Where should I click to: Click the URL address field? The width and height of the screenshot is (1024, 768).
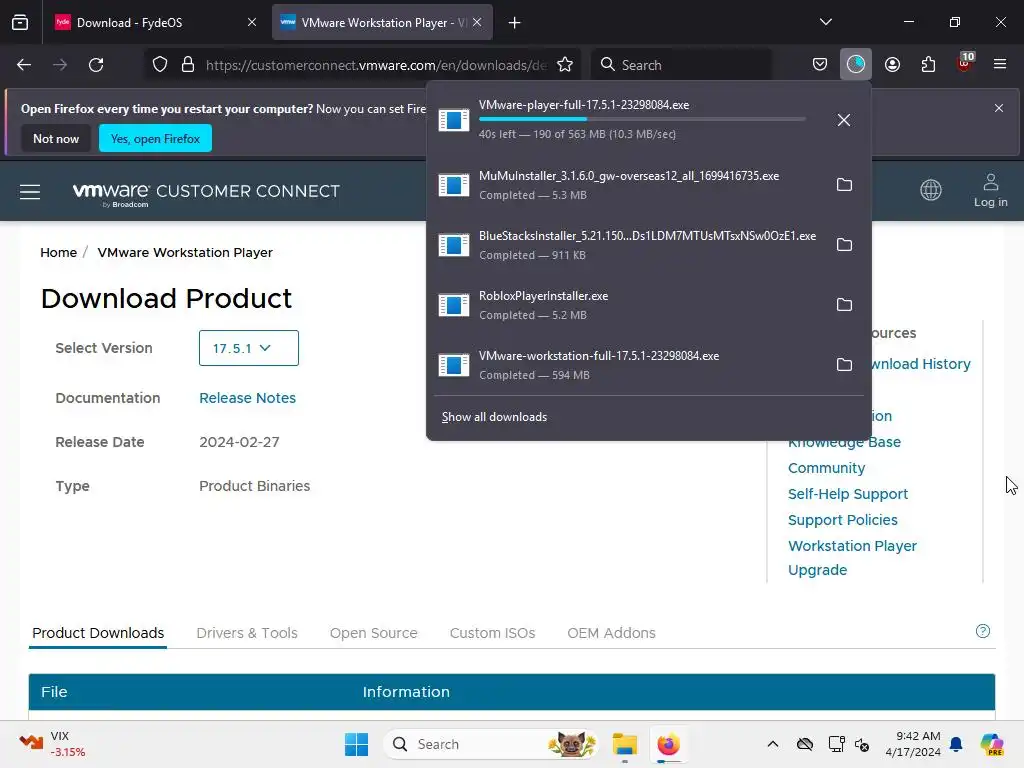coord(376,65)
